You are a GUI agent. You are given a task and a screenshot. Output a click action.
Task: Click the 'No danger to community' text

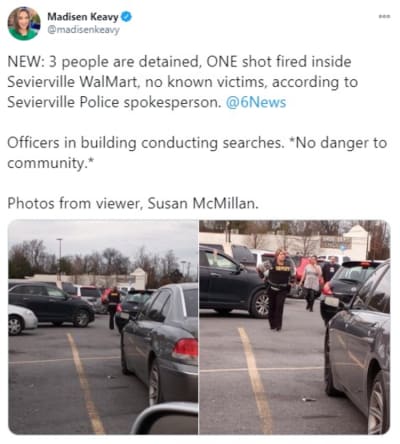click(197, 153)
